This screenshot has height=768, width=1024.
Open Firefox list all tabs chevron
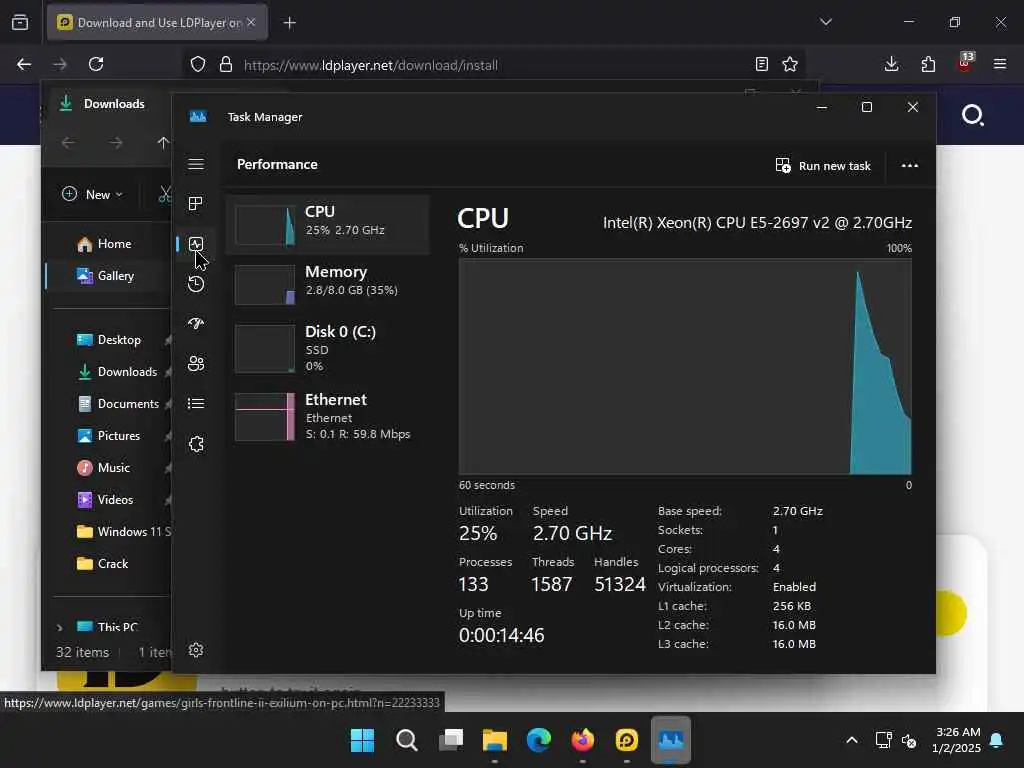point(826,22)
